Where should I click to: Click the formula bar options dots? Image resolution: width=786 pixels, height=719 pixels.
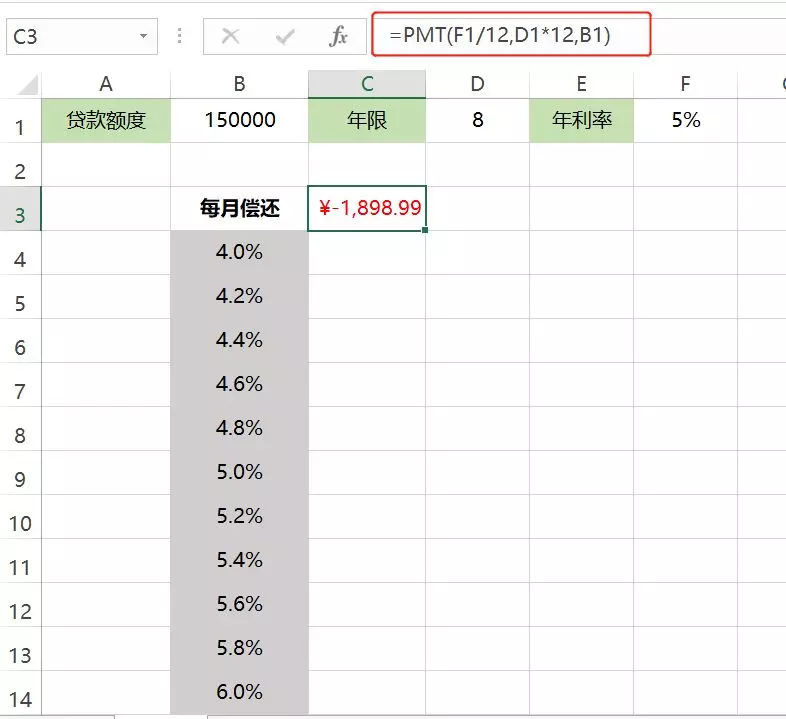tap(179, 36)
